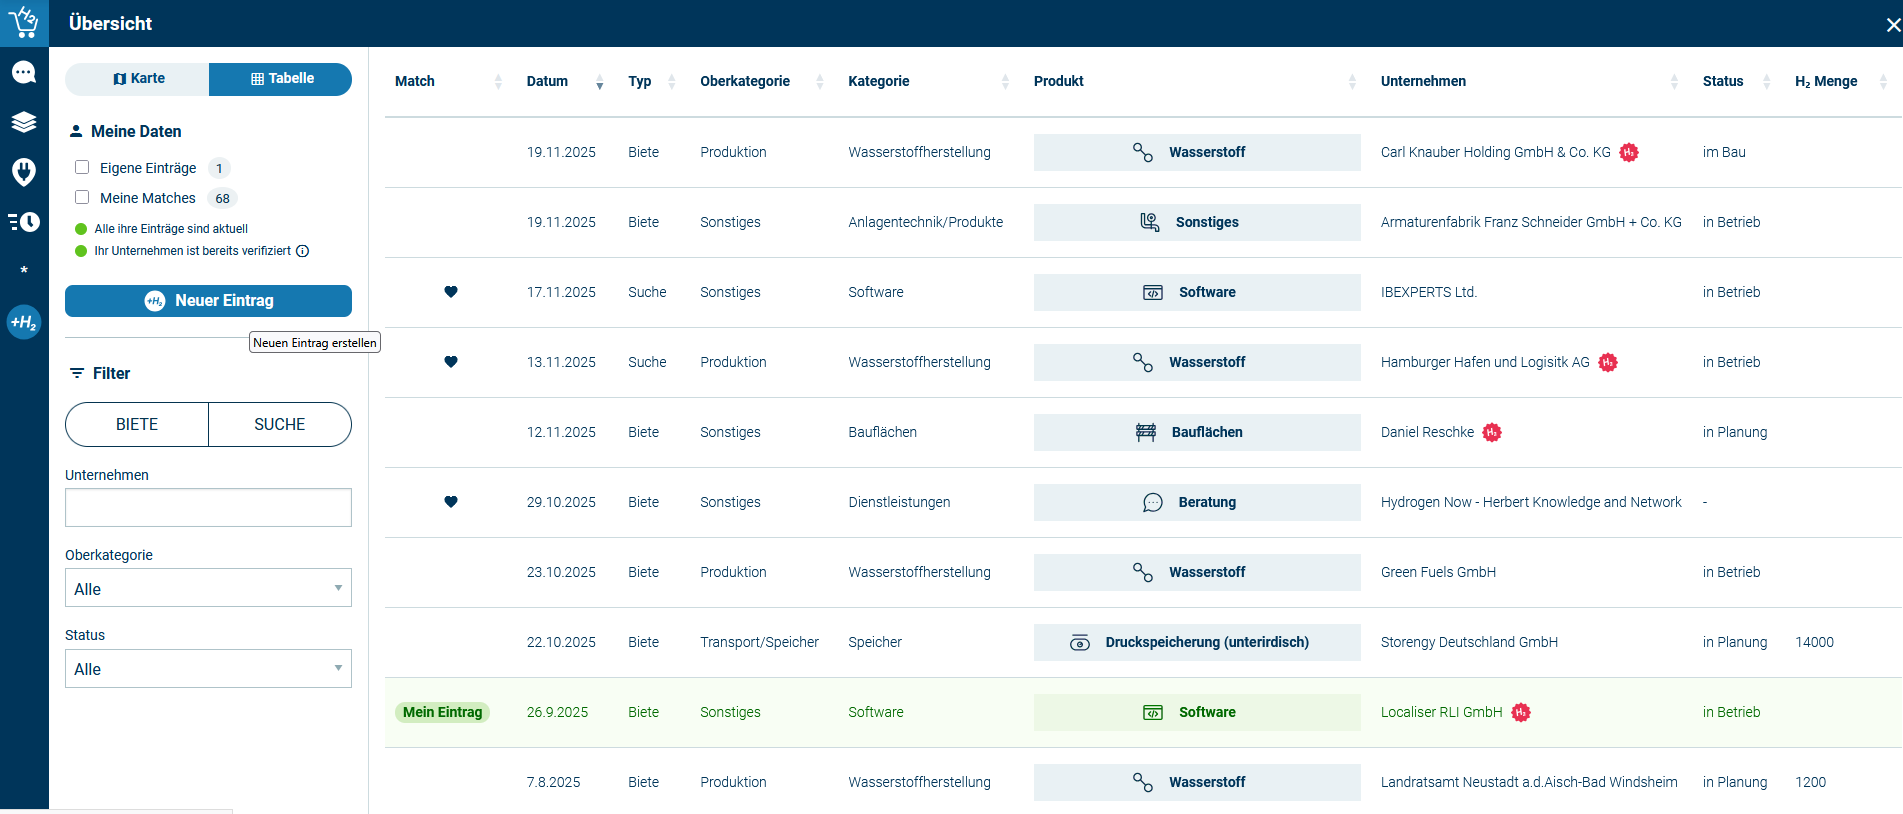The image size is (1903, 814).
Task: Click the shopping cart logo icon
Action: coord(24,22)
